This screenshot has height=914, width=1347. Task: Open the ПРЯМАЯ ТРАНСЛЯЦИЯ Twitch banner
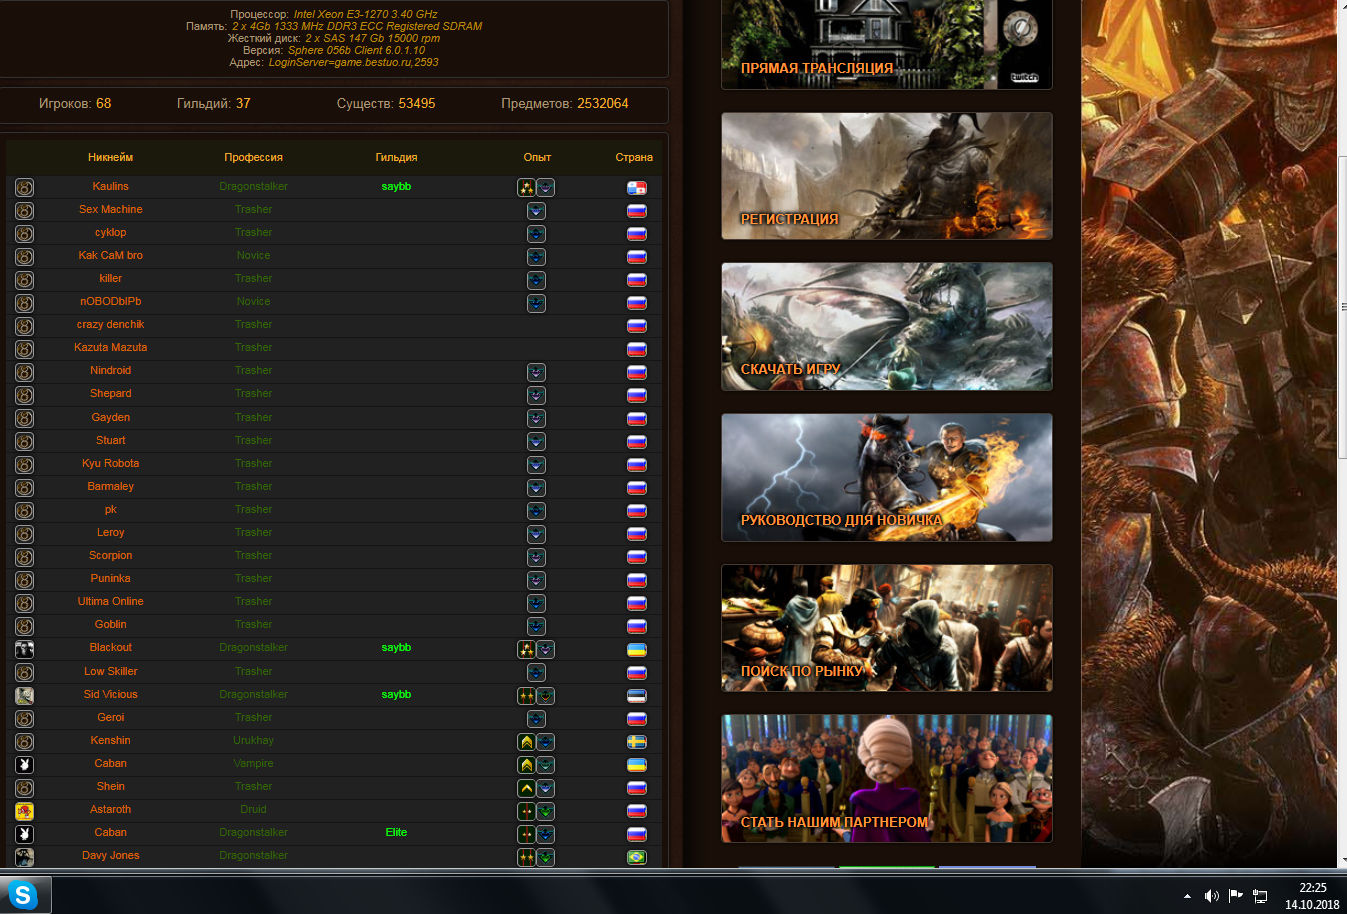pyautogui.click(x=887, y=44)
